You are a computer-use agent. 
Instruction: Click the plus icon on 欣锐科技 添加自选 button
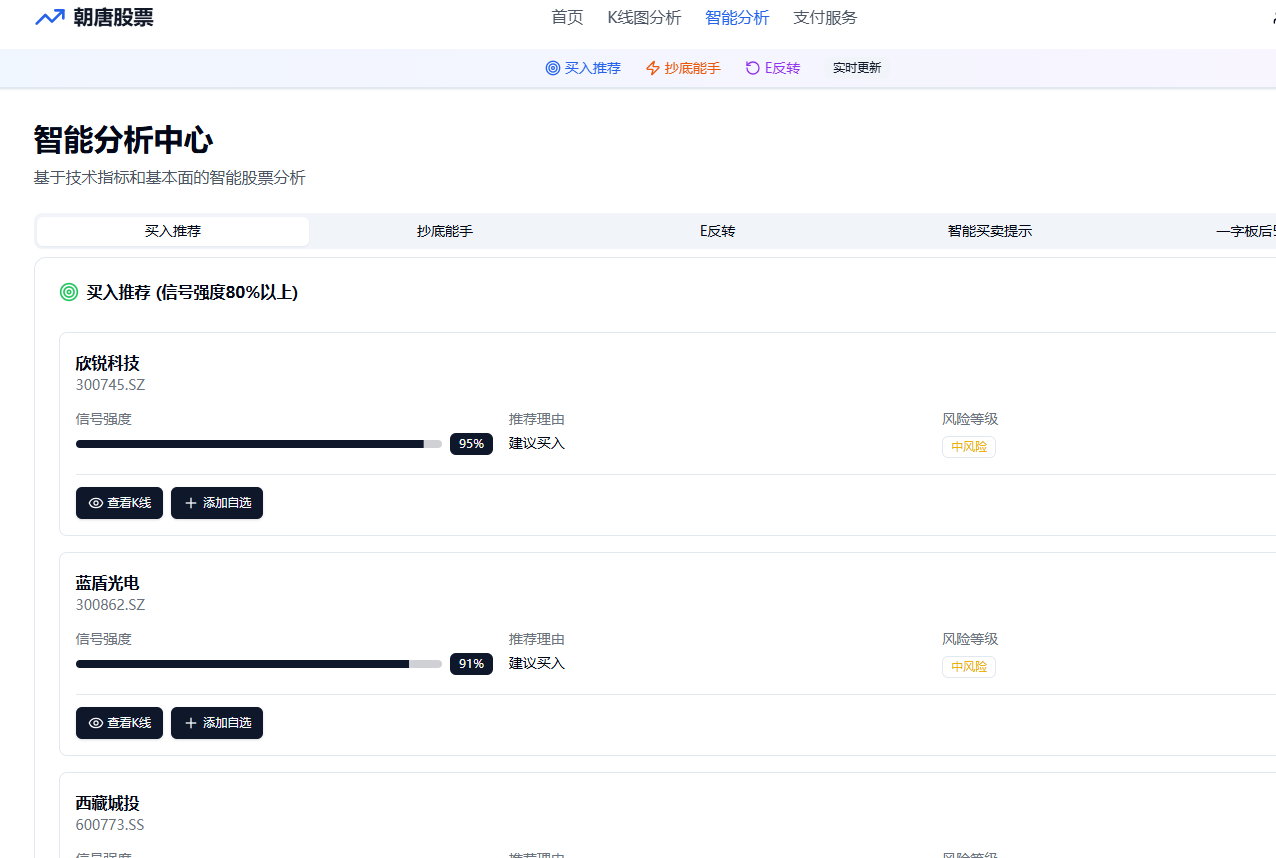click(191, 503)
